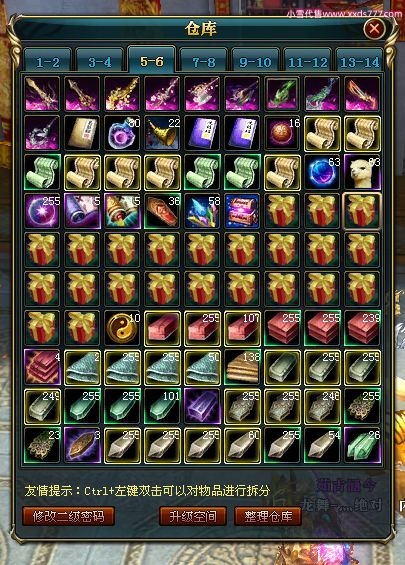This screenshot has height=565, width=405.
Task: Select the red coffin-shaped item with count 36
Action: point(162,211)
